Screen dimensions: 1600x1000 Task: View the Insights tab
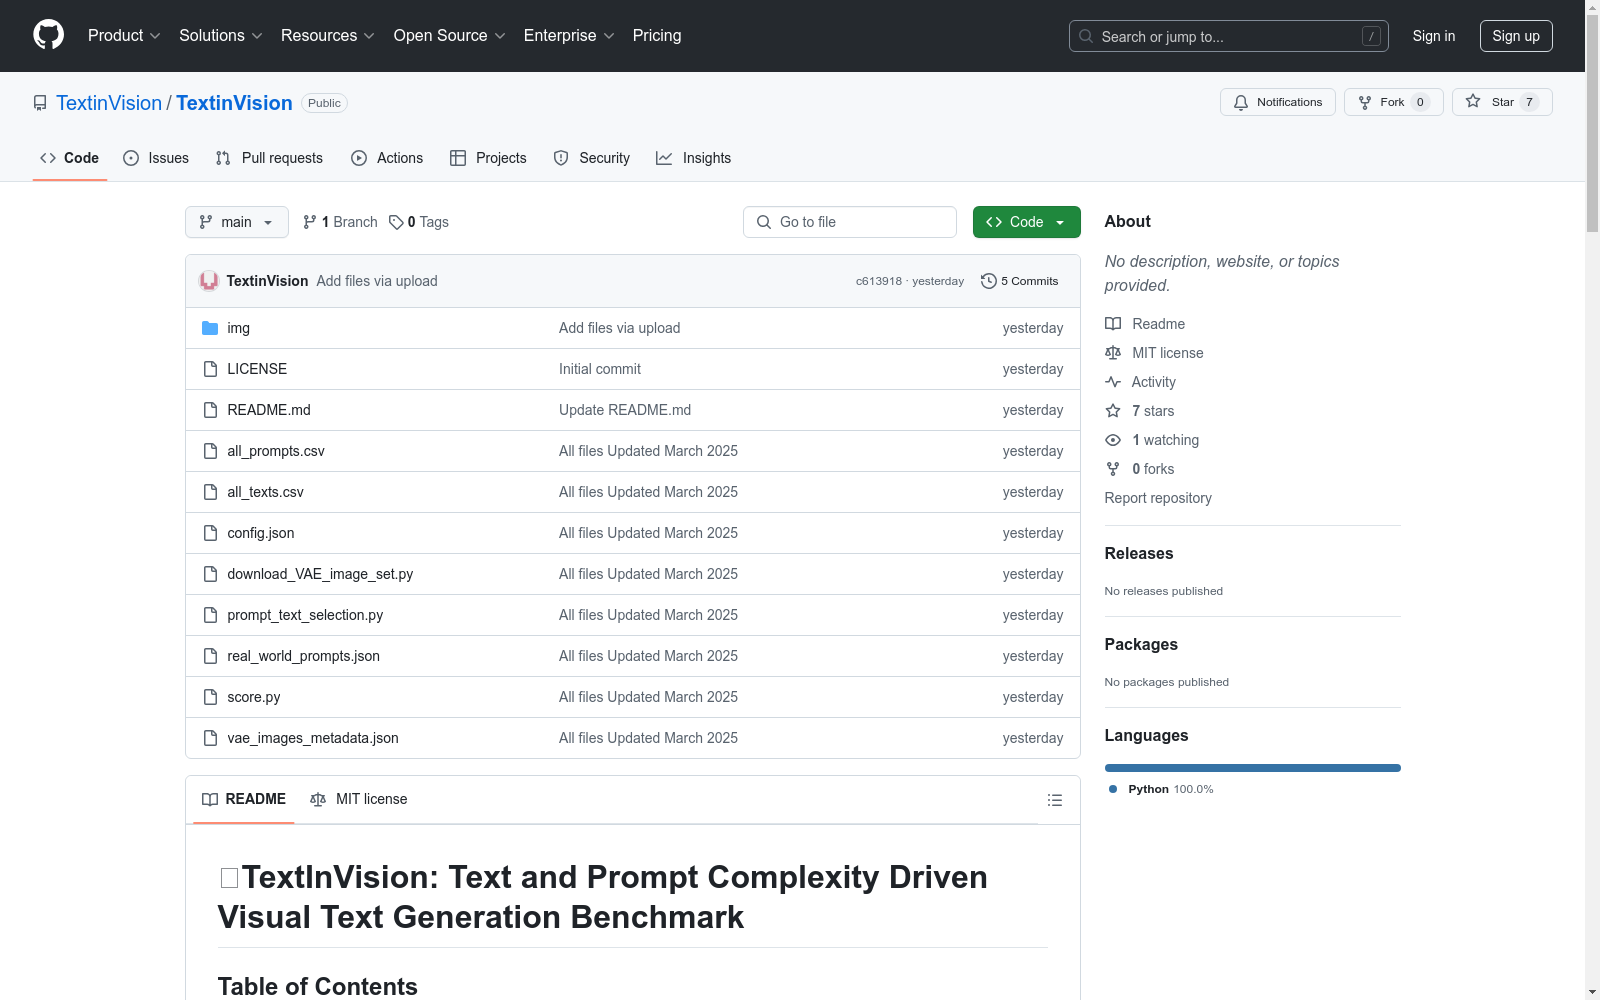pos(694,158)
